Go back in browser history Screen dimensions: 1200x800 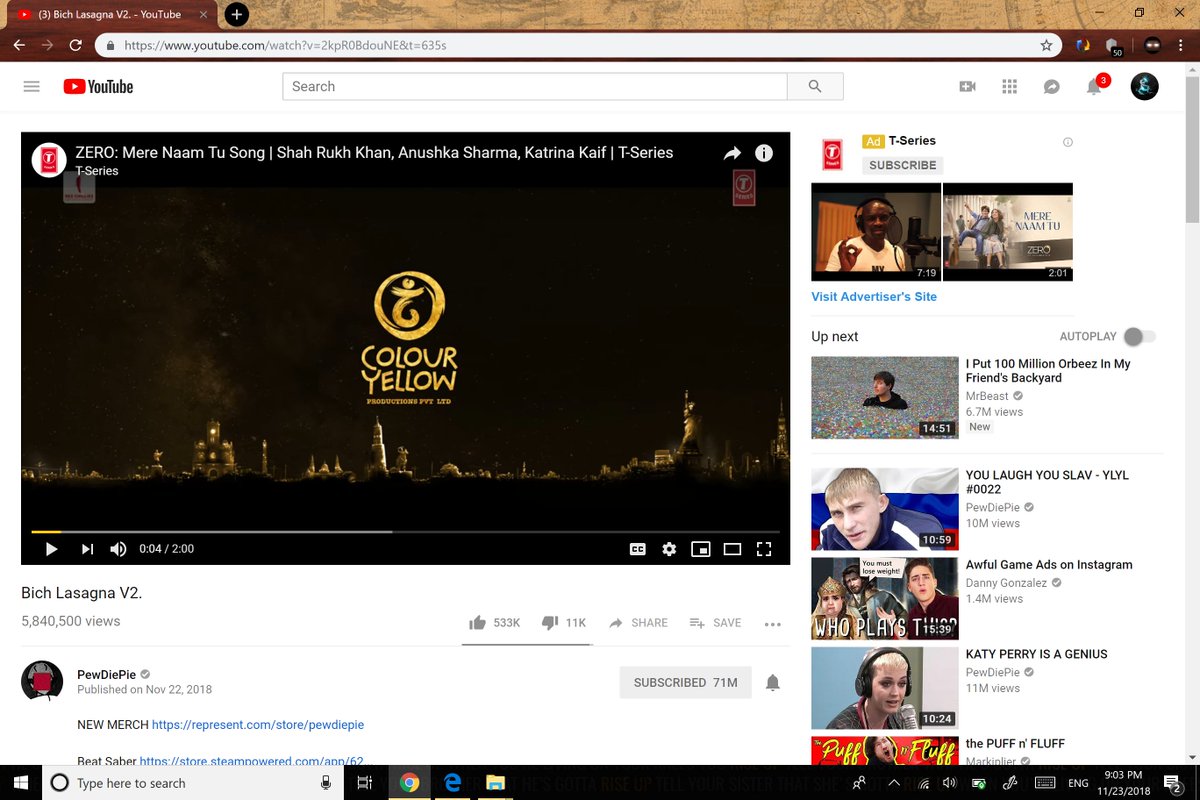(x=19, y=45)
